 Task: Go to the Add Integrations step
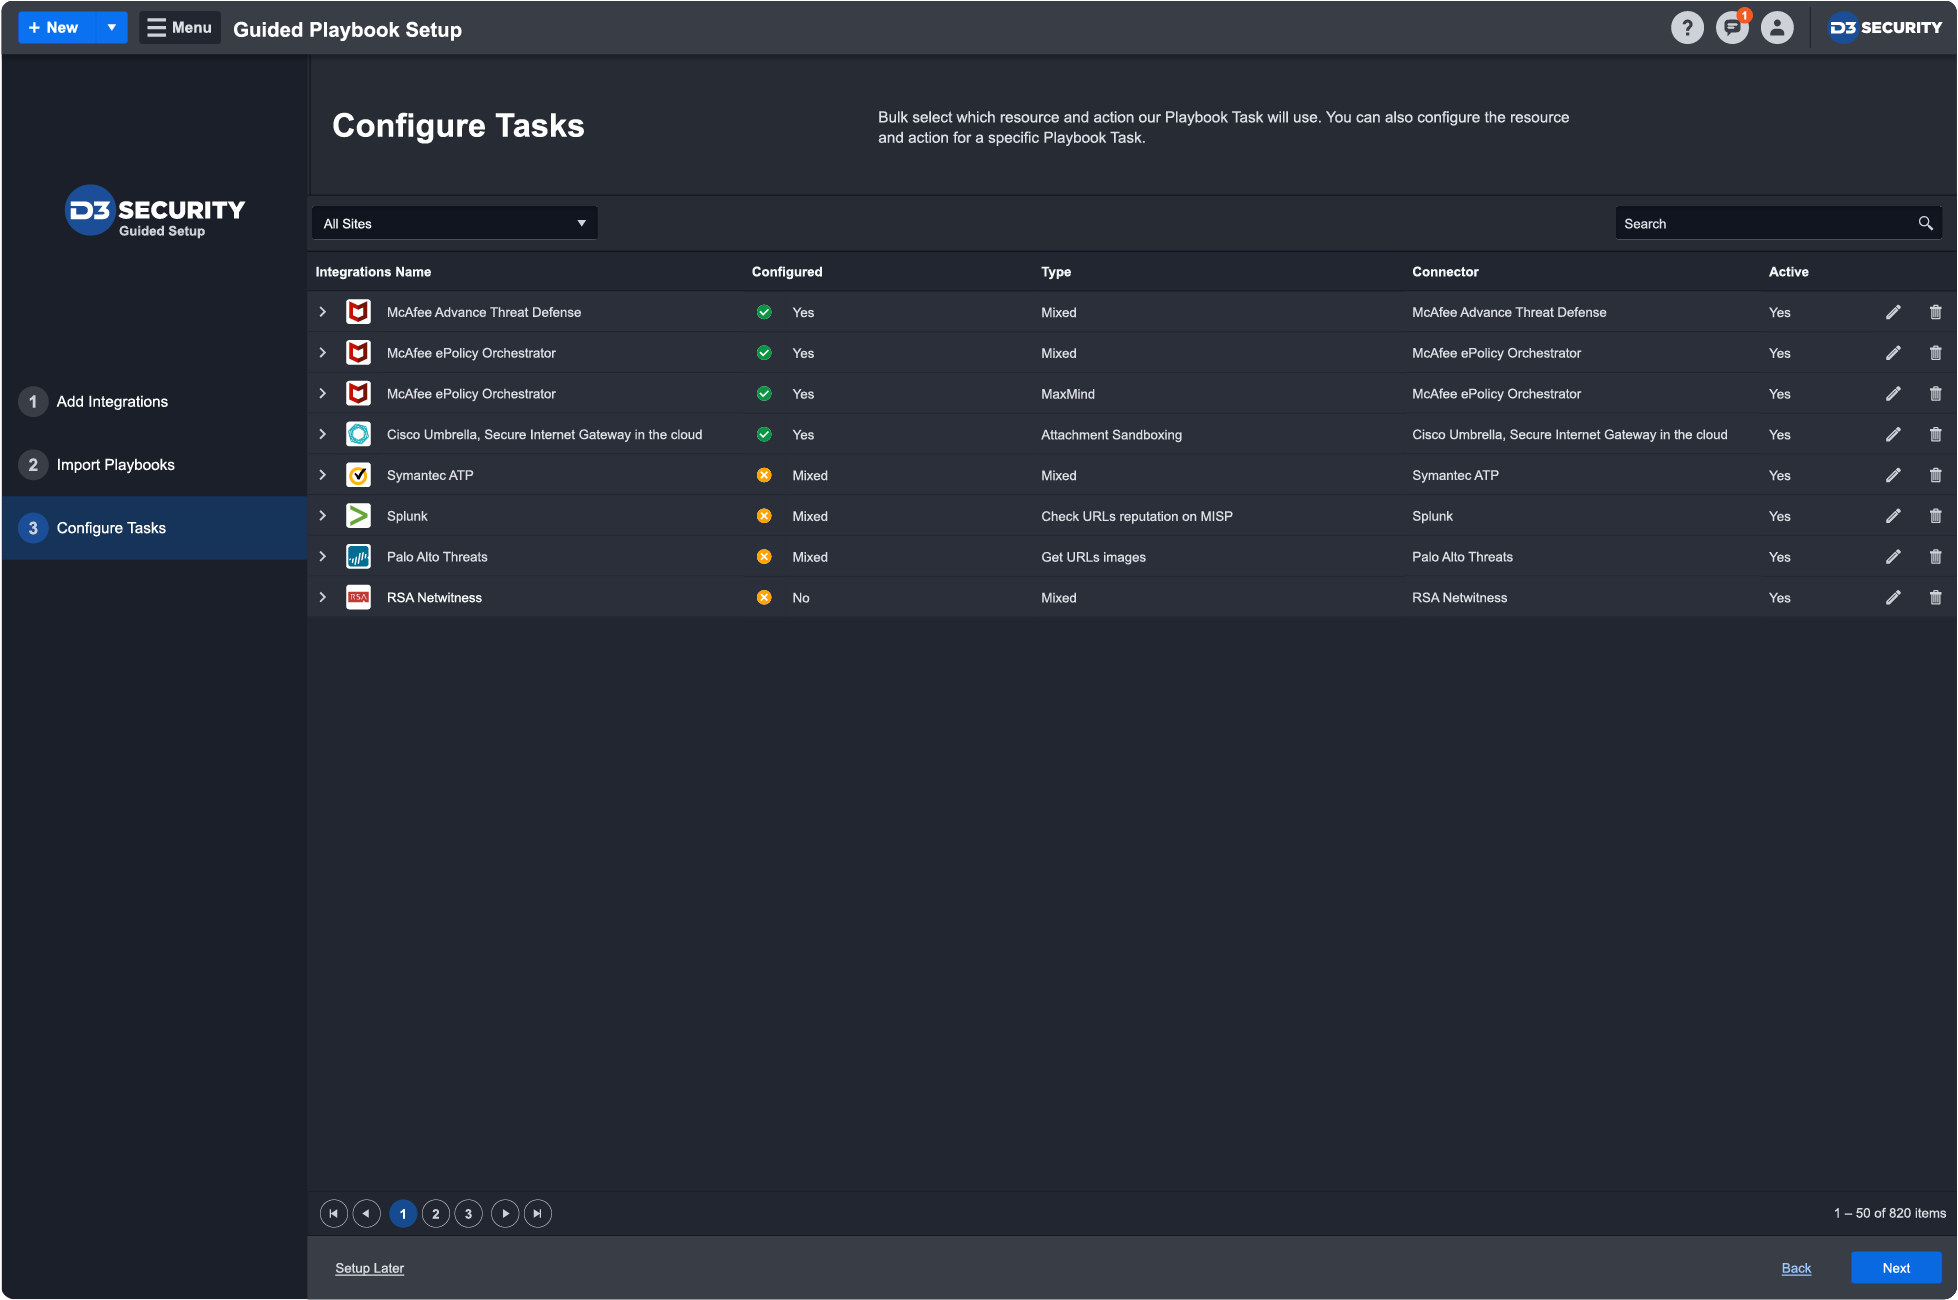pyautogui.click(x=112, y=402)
